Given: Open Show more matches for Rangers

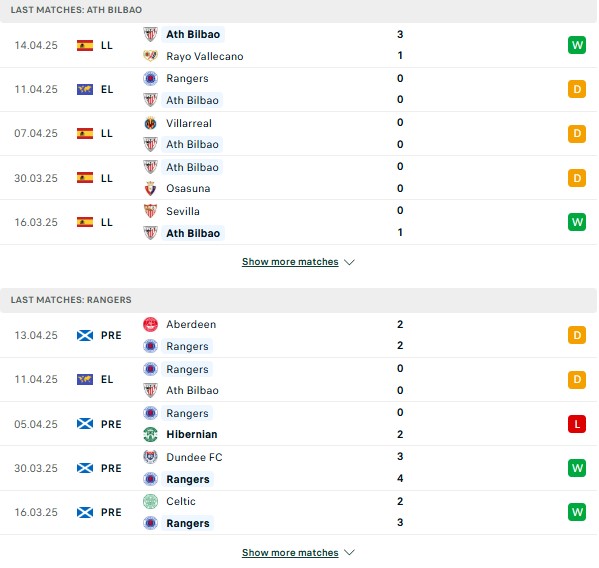Looking at the screenshot, I should pos(290,552).
